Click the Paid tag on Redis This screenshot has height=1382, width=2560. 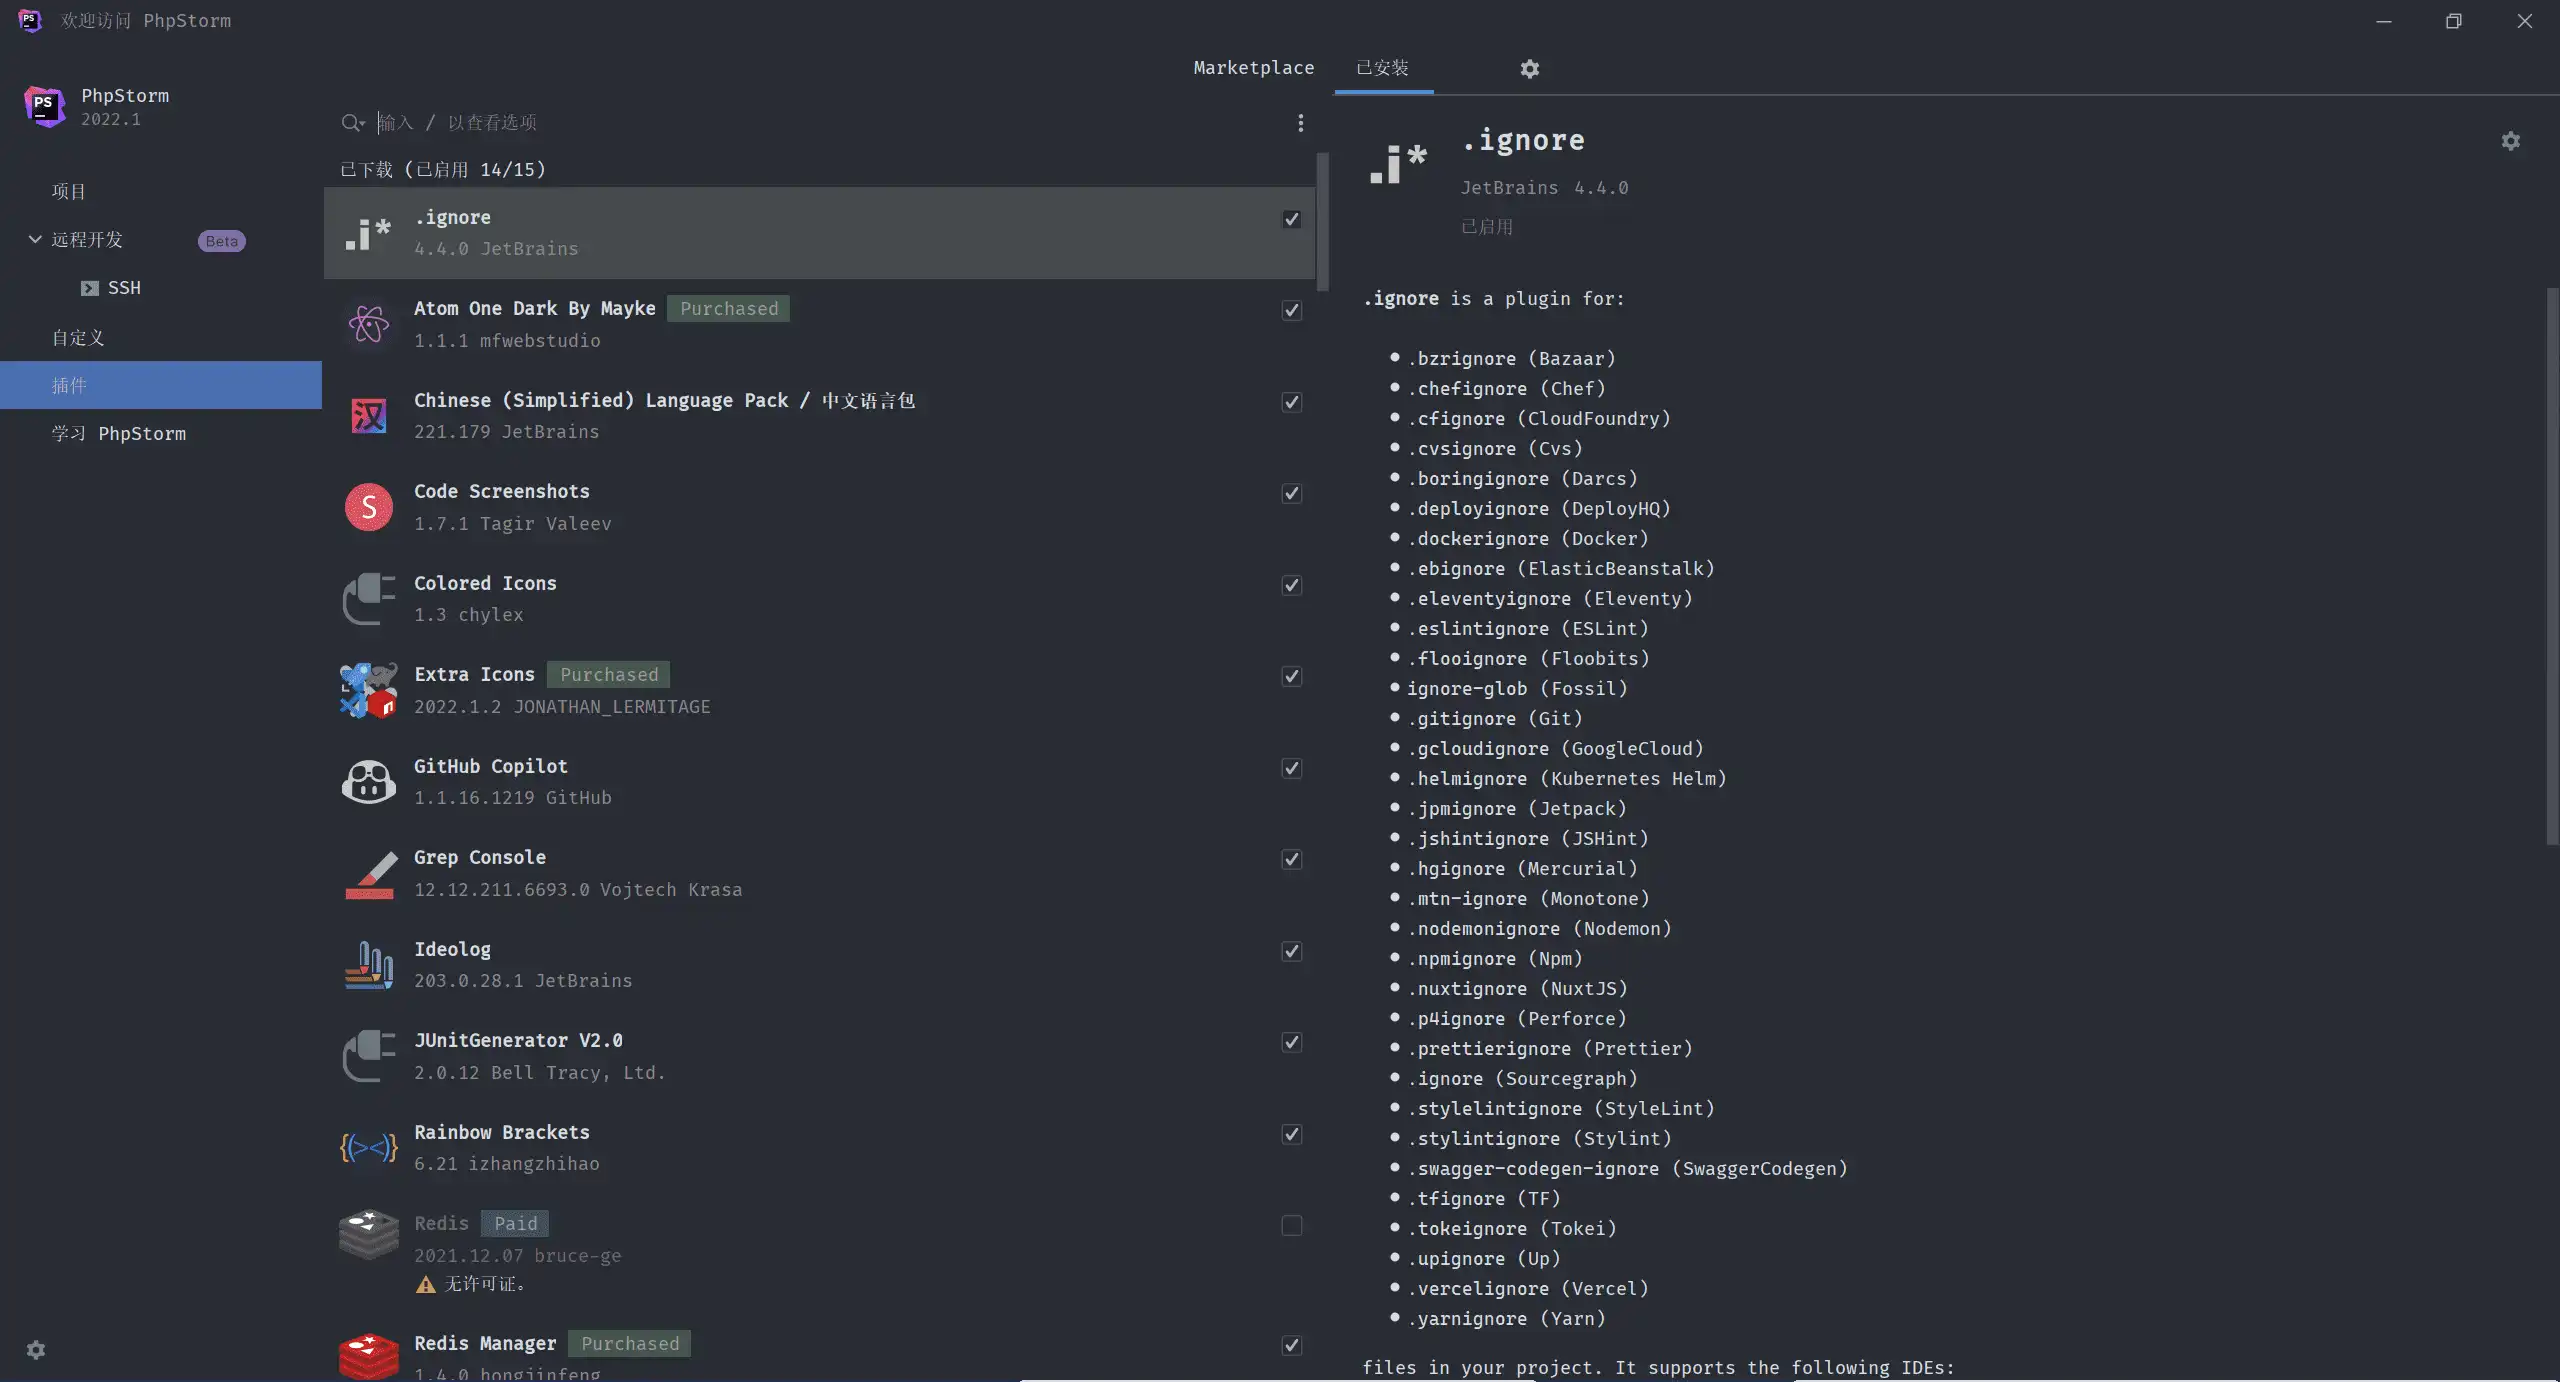click(515, 1224)
